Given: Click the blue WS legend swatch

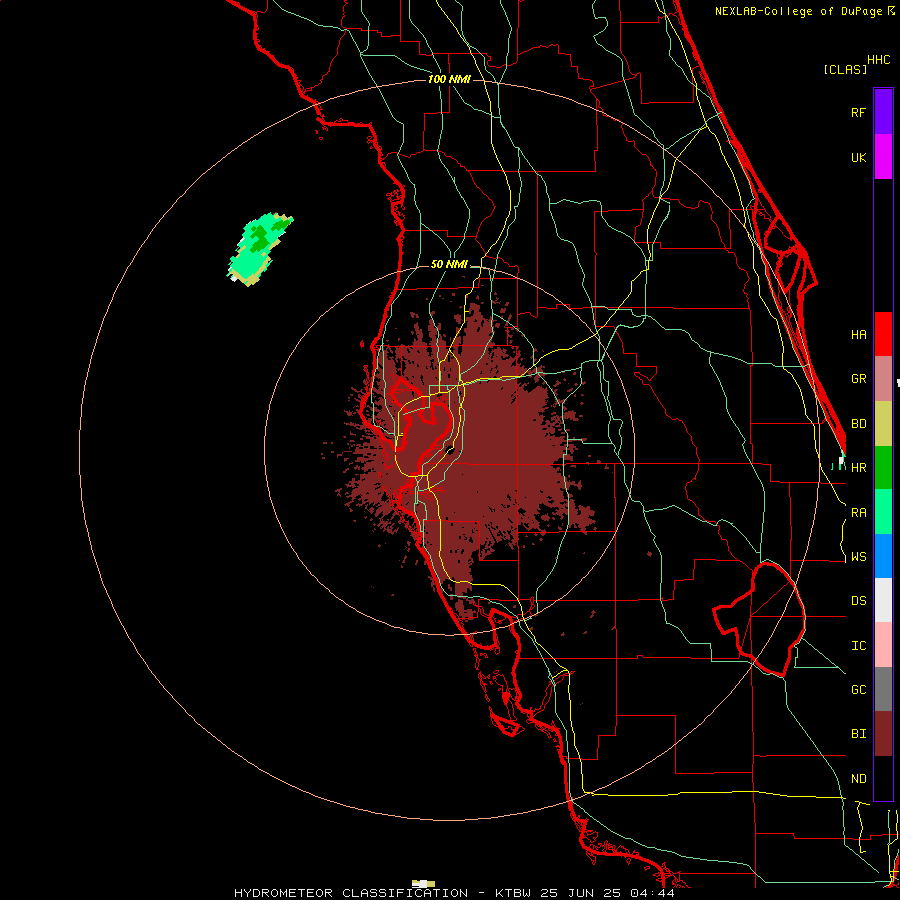Looking at the screenshot, I should click(883, 556).
